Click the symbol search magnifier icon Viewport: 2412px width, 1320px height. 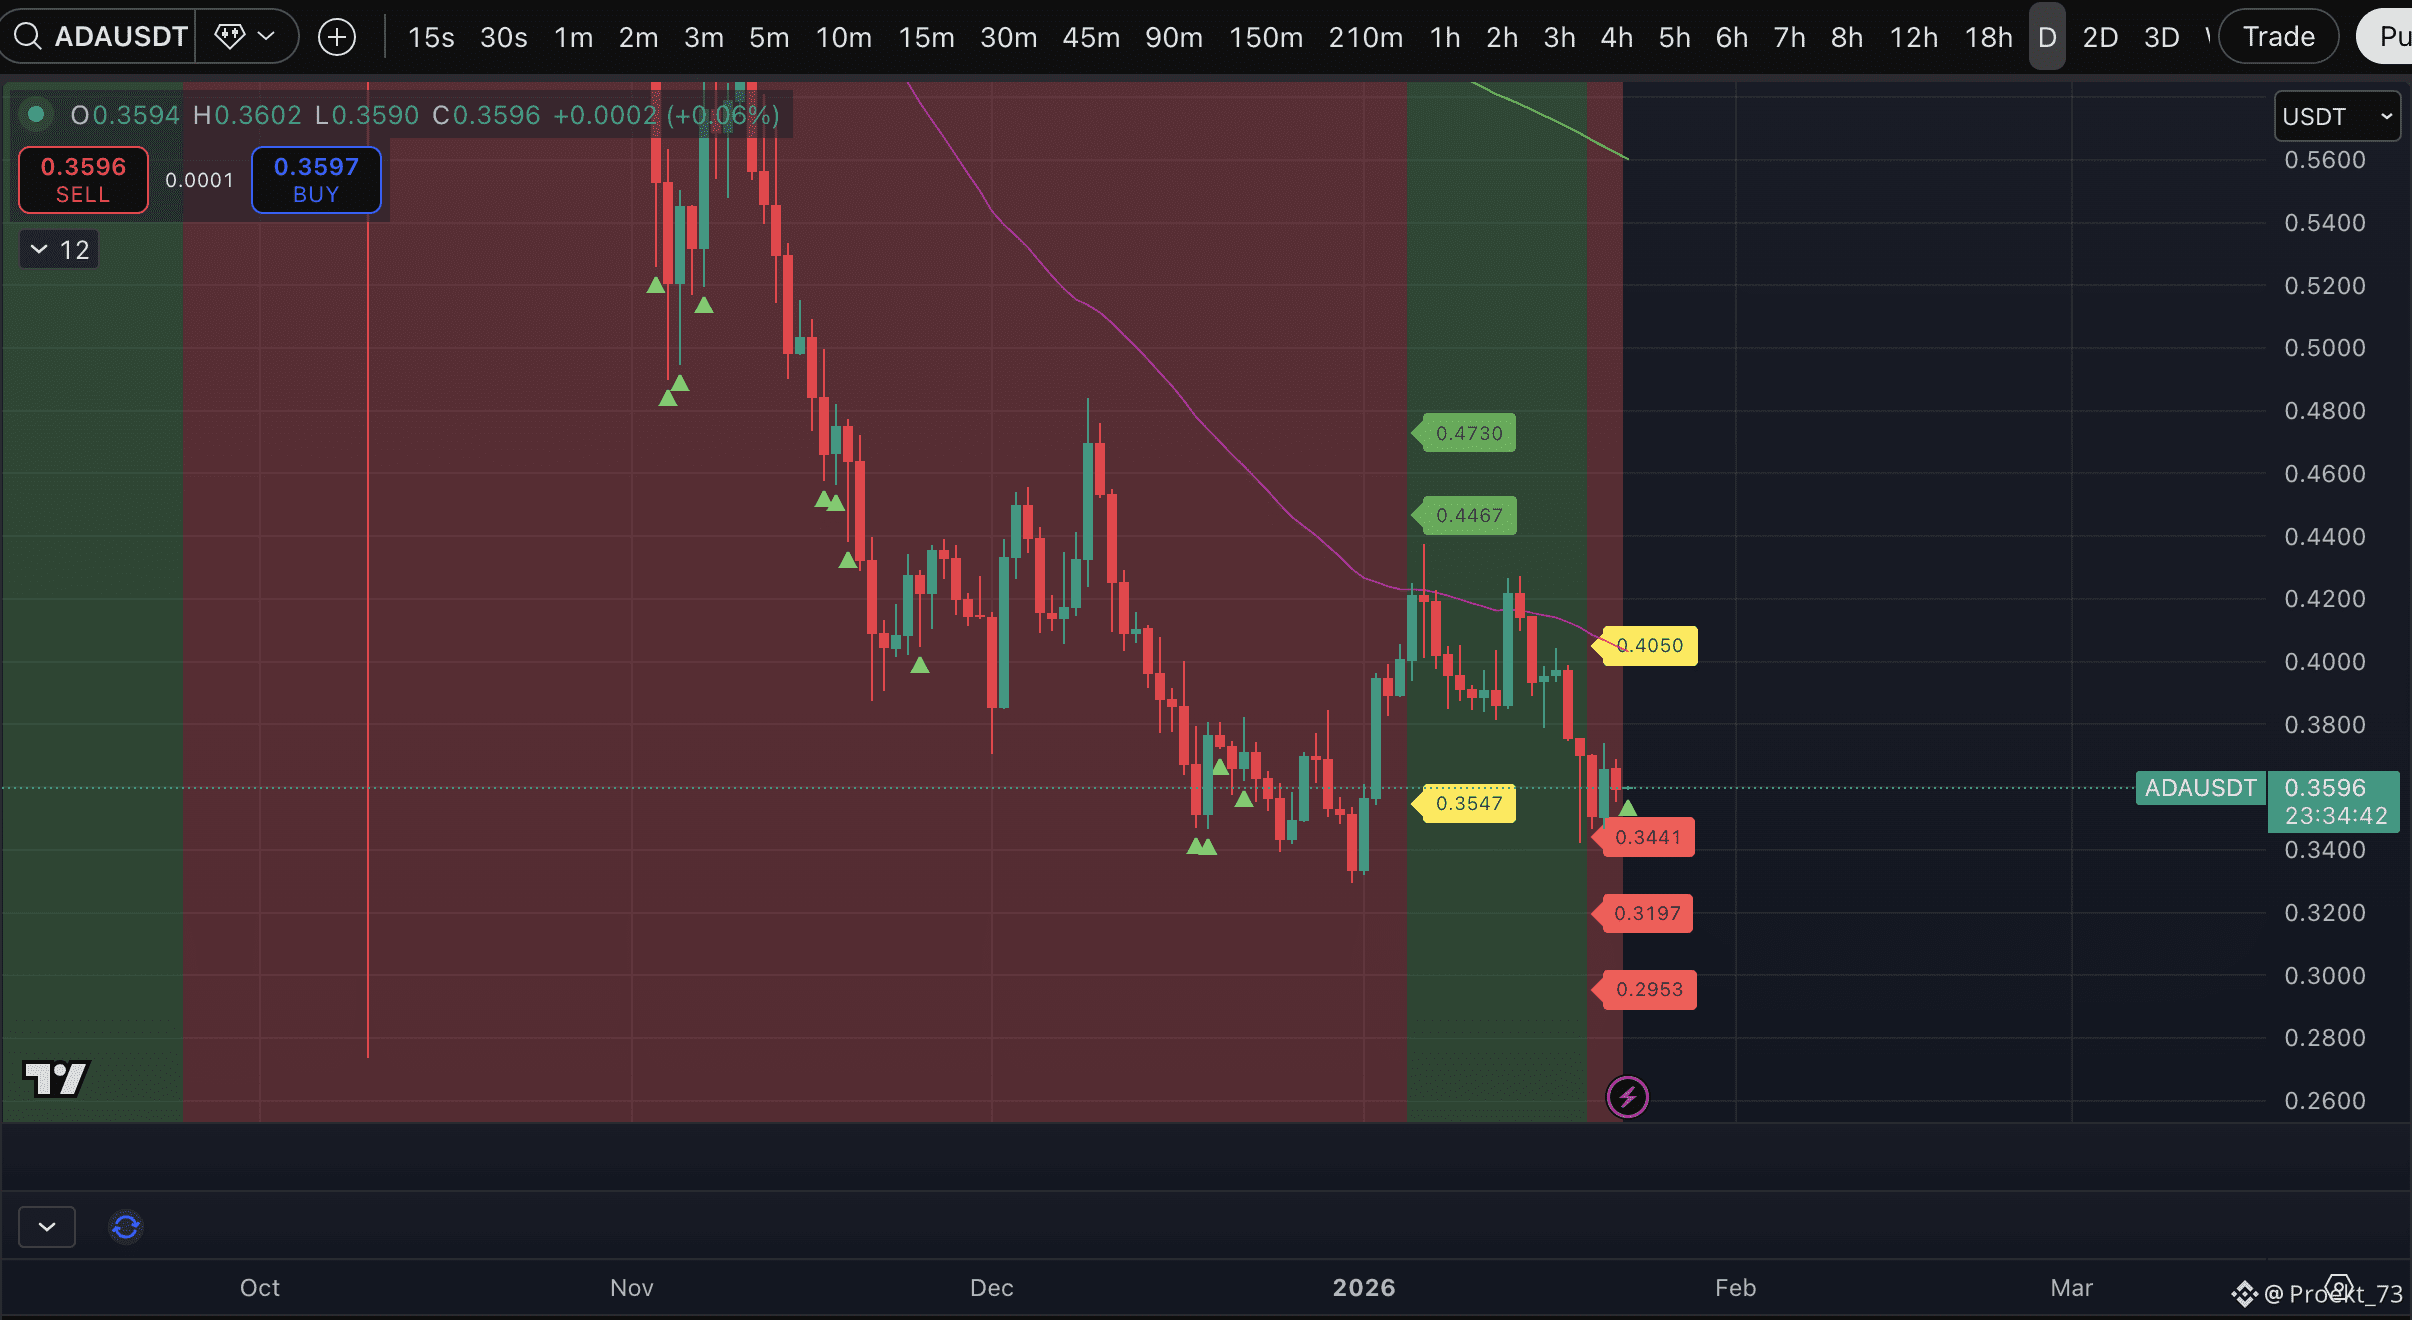point(28,37)
